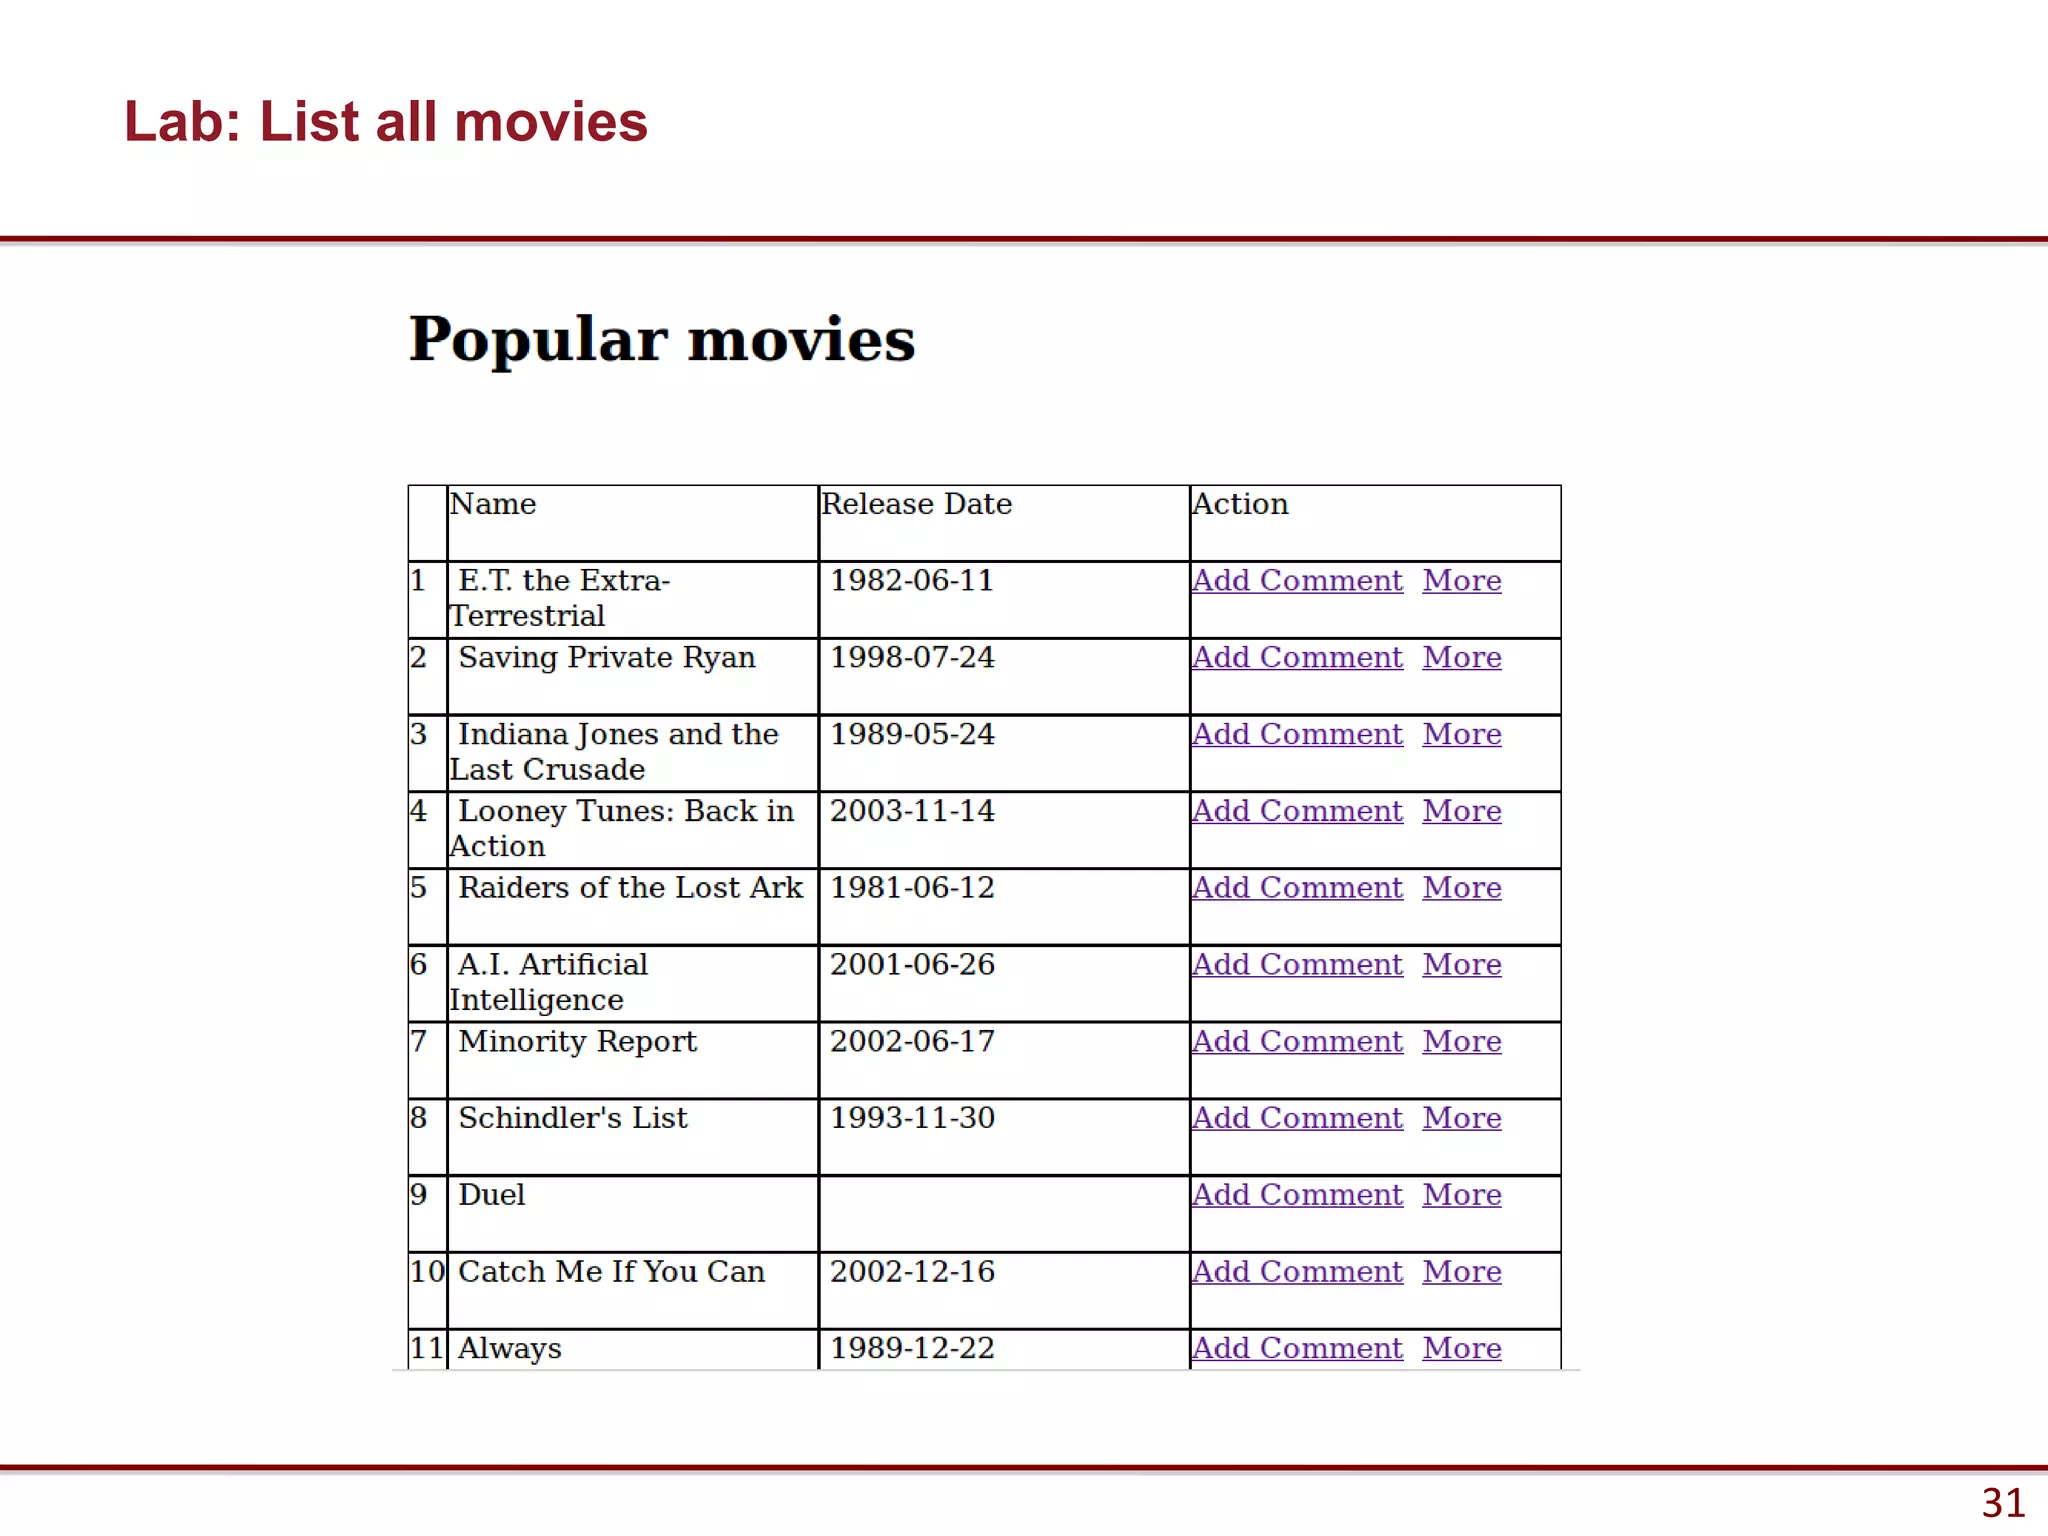The image size is (2048, 1536).
Task: Click More link in Always row
Action: tap(1461, 1349)
